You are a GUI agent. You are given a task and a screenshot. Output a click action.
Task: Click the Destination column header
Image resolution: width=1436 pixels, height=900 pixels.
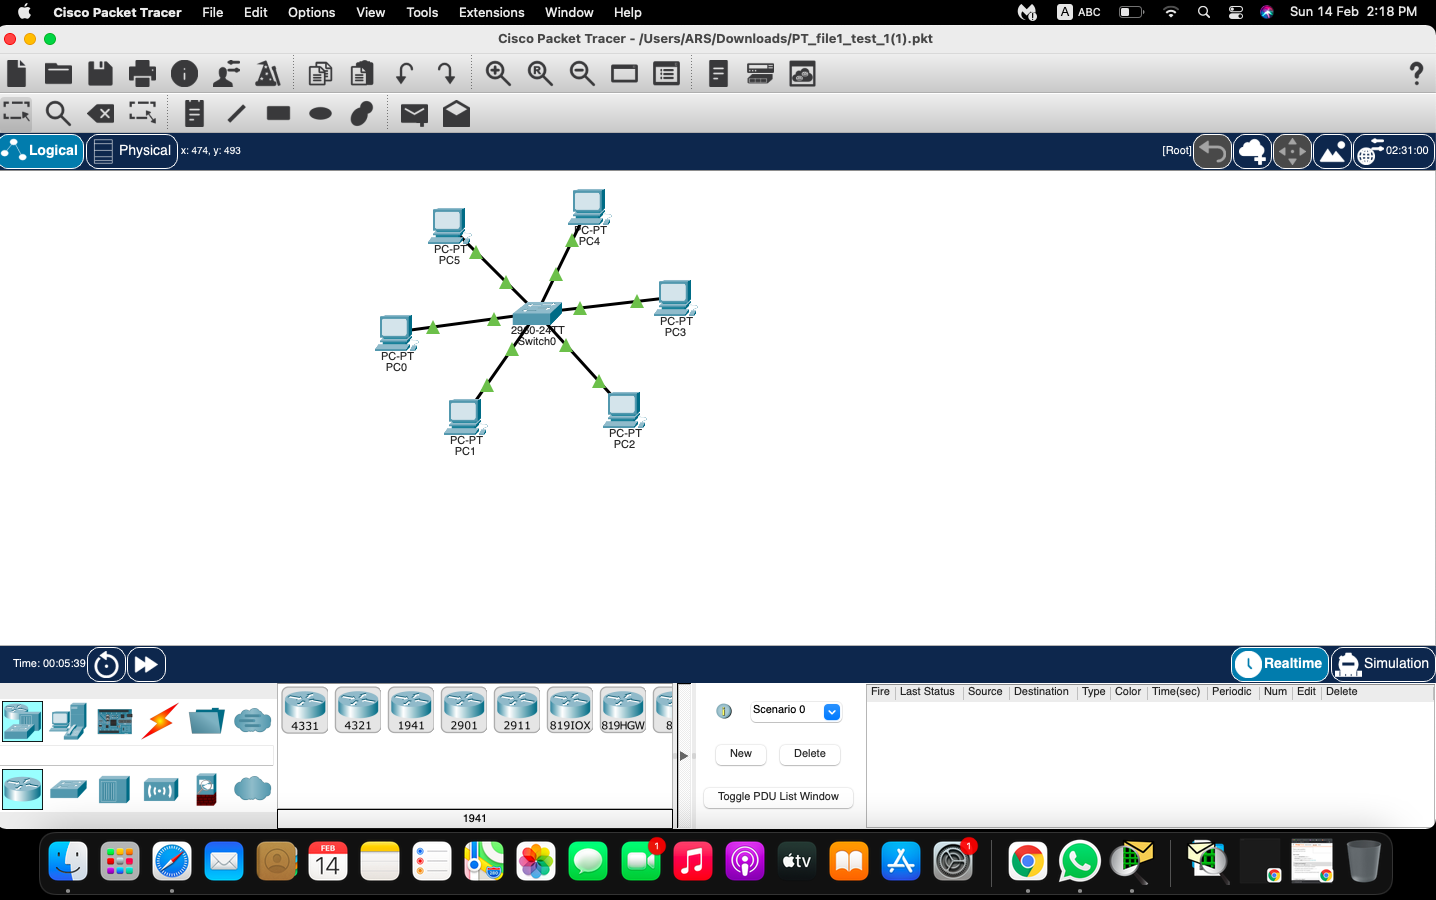coord(1041,692)
